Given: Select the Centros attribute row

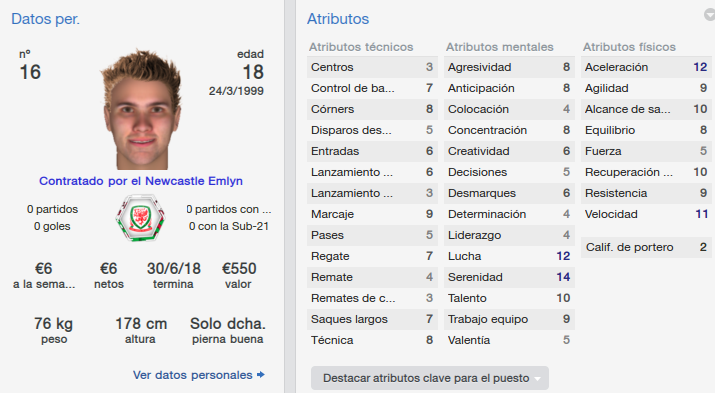Looking at the screenshot, I should pos(372,67).
